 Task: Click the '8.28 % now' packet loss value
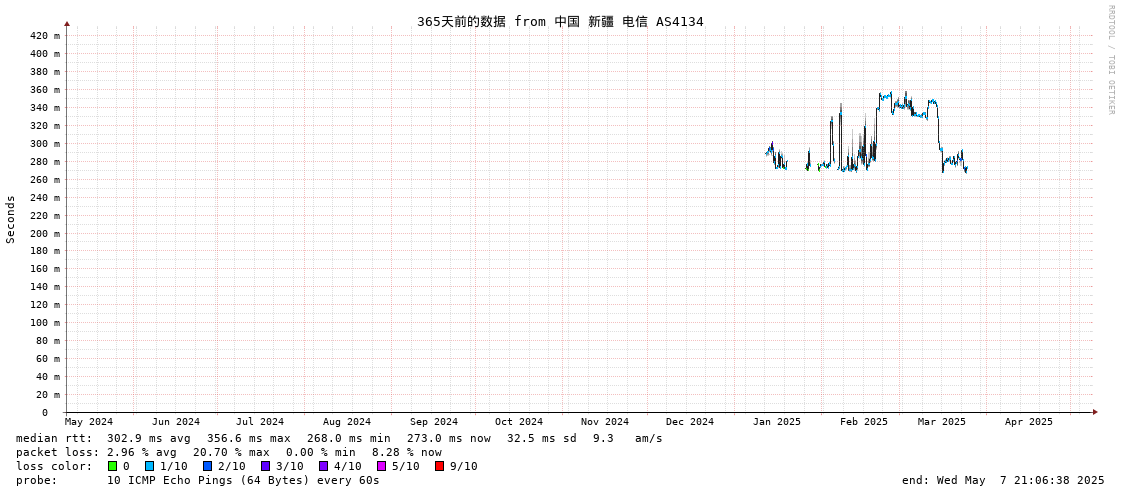407,452
